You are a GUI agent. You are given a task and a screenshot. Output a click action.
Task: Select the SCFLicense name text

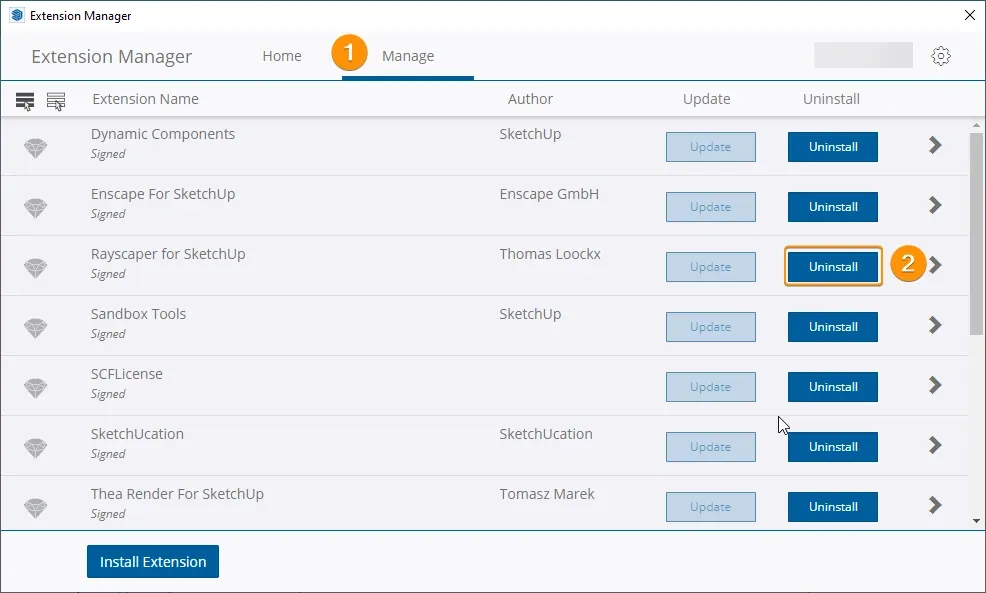(x=126, y=374)
